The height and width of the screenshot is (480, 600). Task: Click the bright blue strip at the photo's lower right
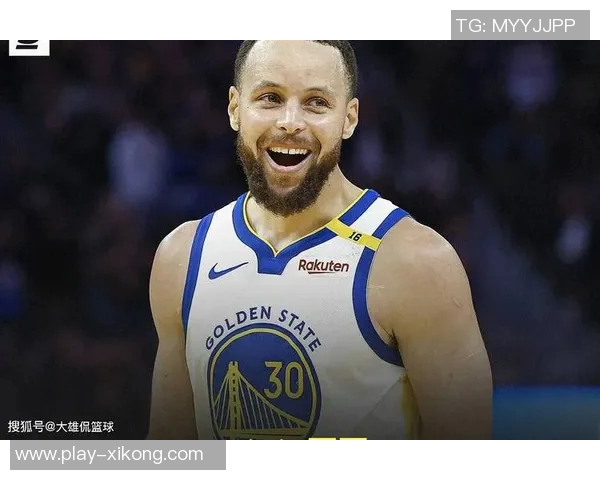coord(546,413)
